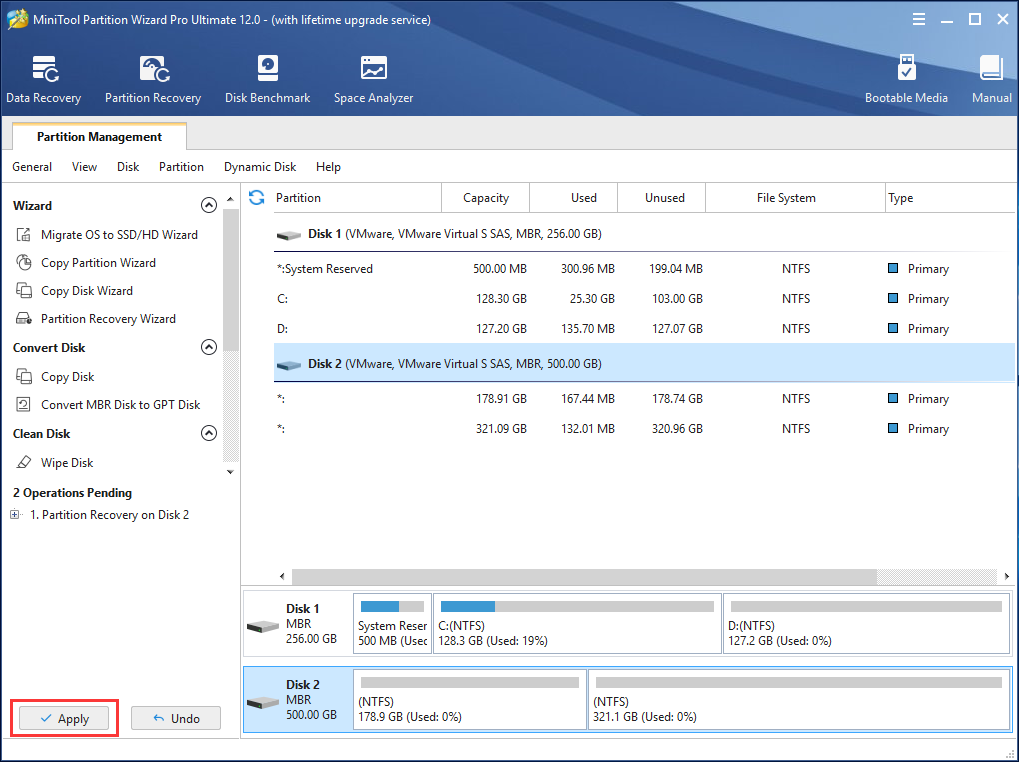Click the Apply button

pyautogui.click(x=64, y=718)
